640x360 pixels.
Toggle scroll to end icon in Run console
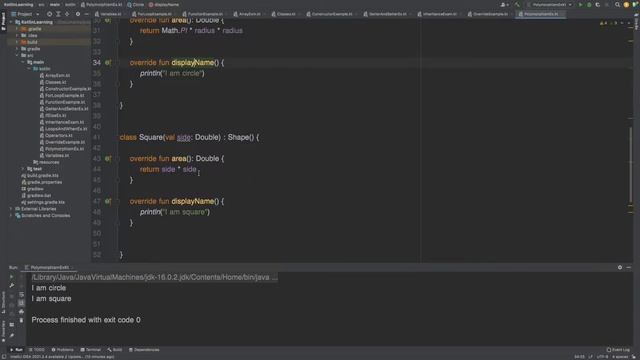(21, 303)
